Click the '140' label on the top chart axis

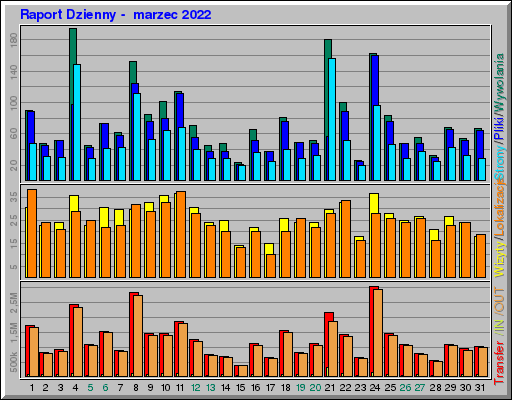pos(14,71)
